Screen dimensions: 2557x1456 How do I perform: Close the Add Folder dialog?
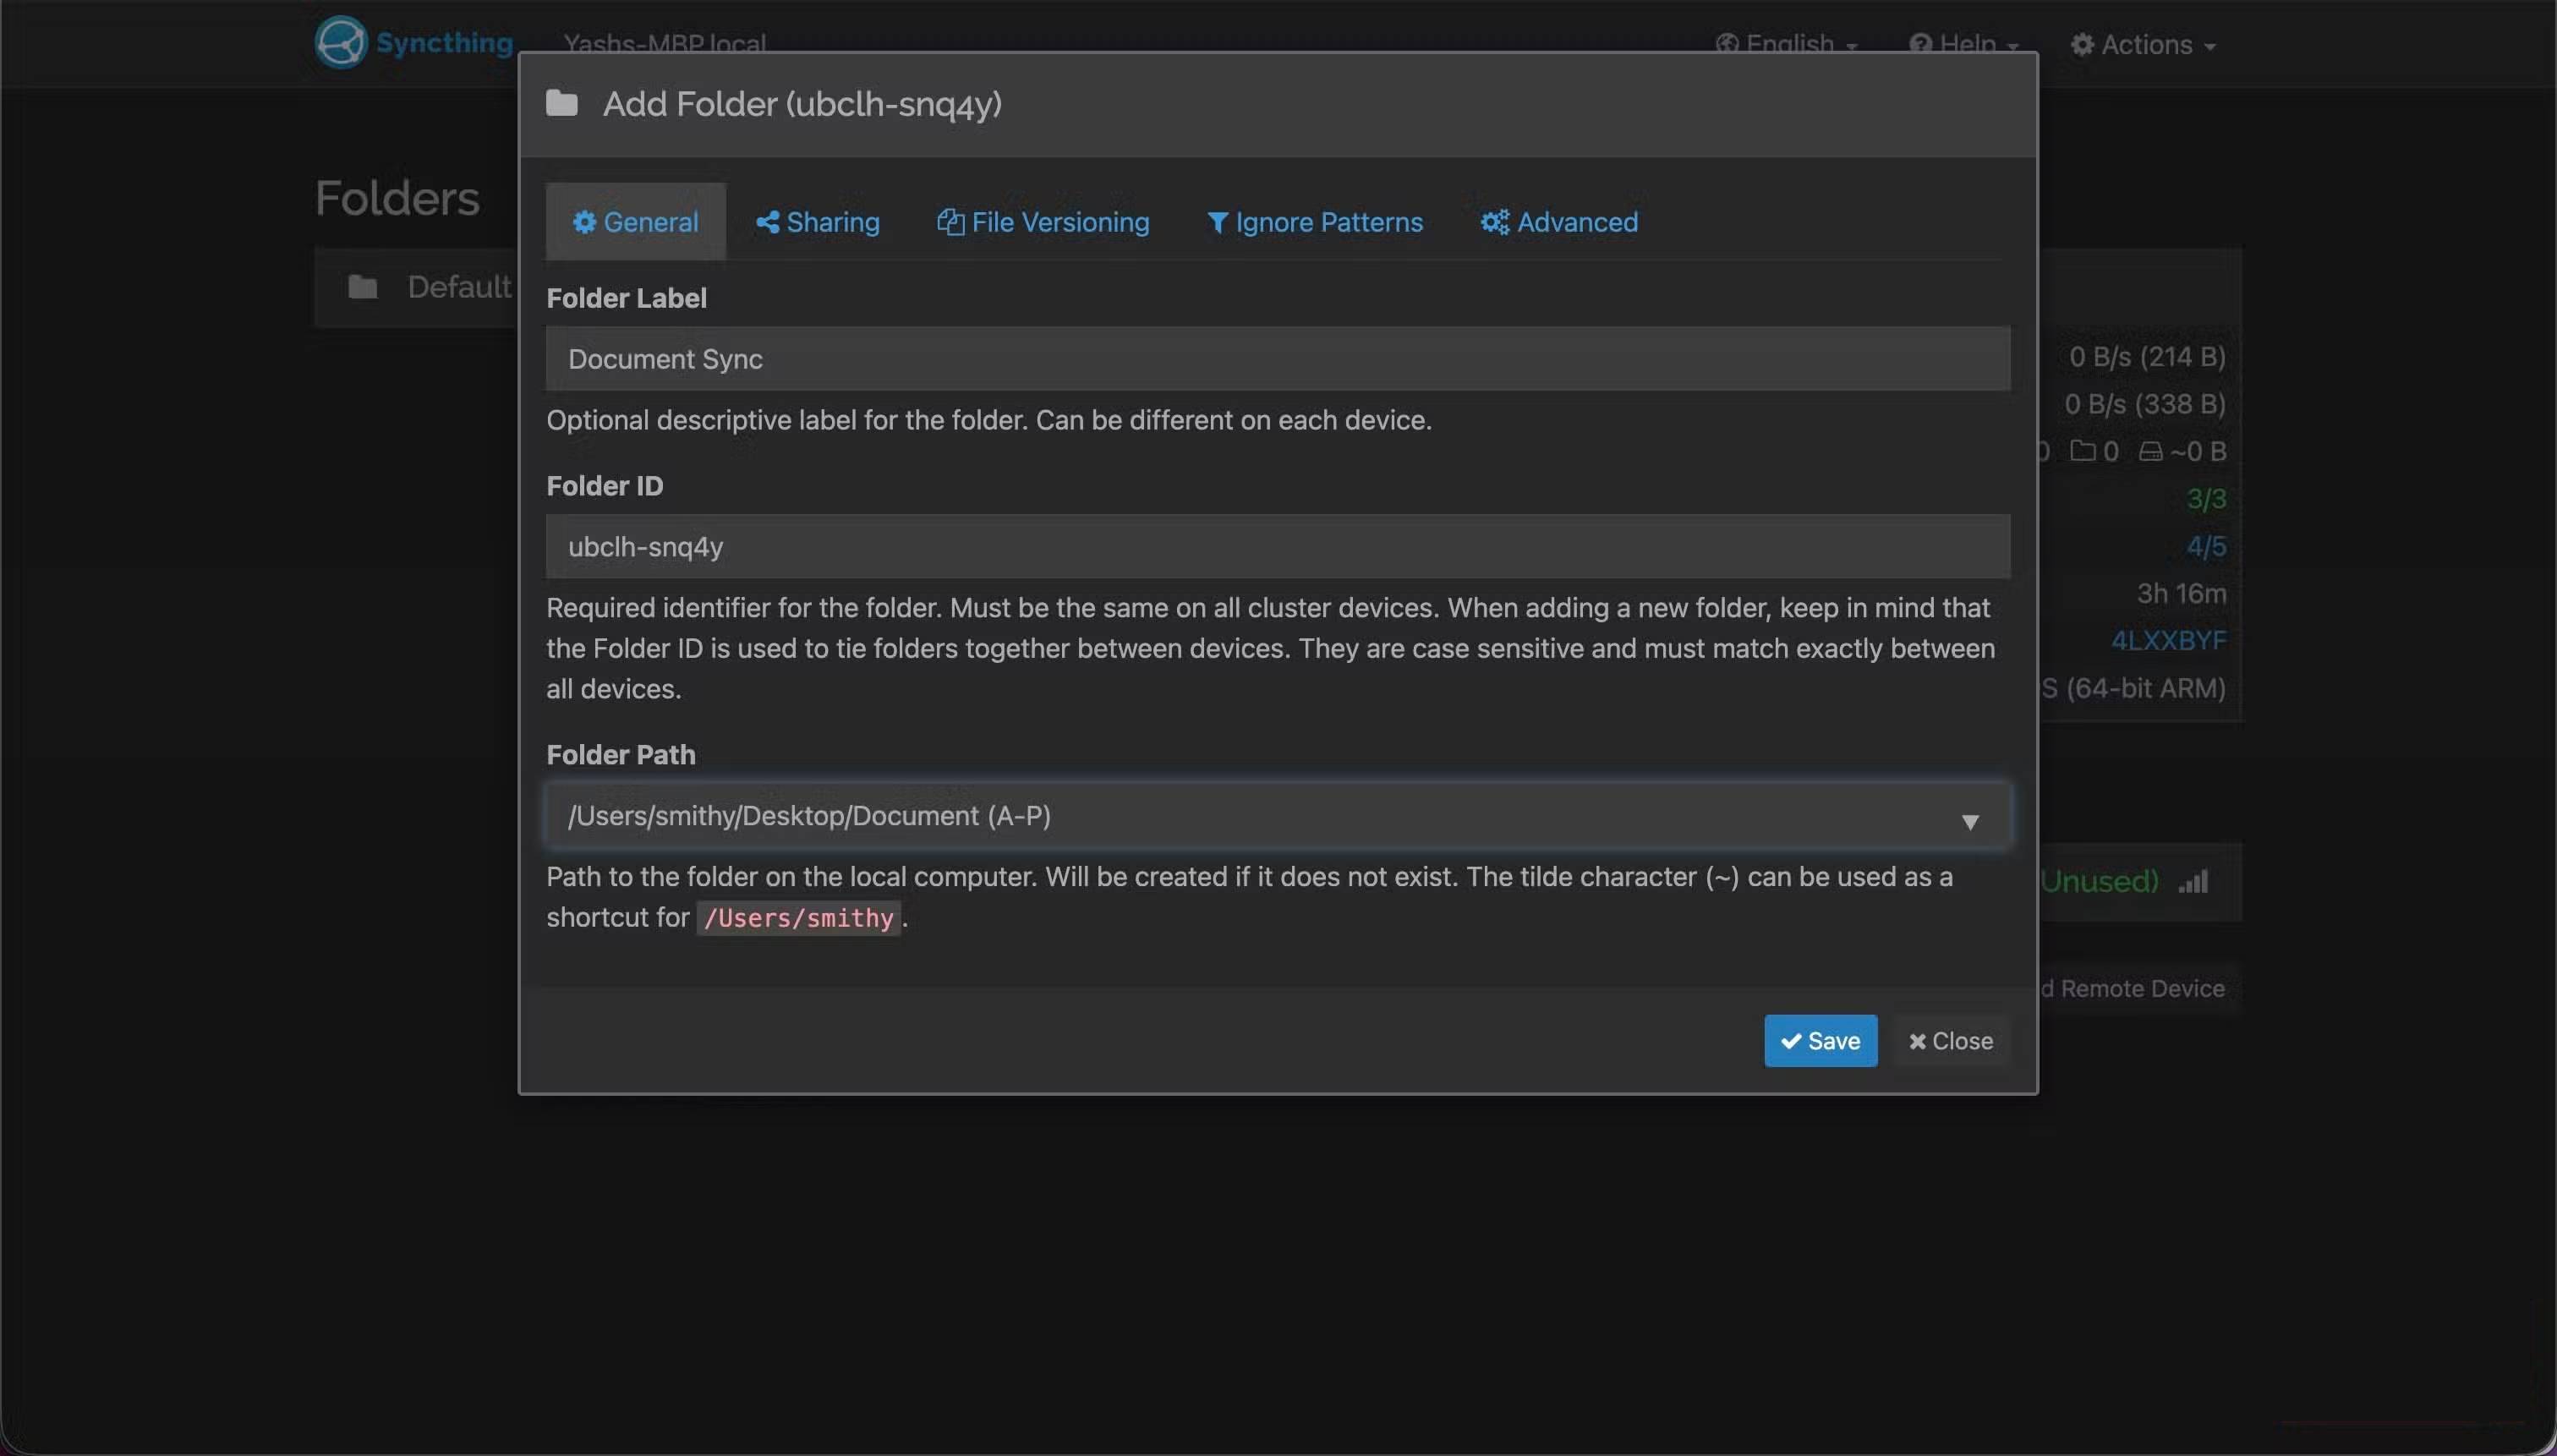click(1949, 1041)
